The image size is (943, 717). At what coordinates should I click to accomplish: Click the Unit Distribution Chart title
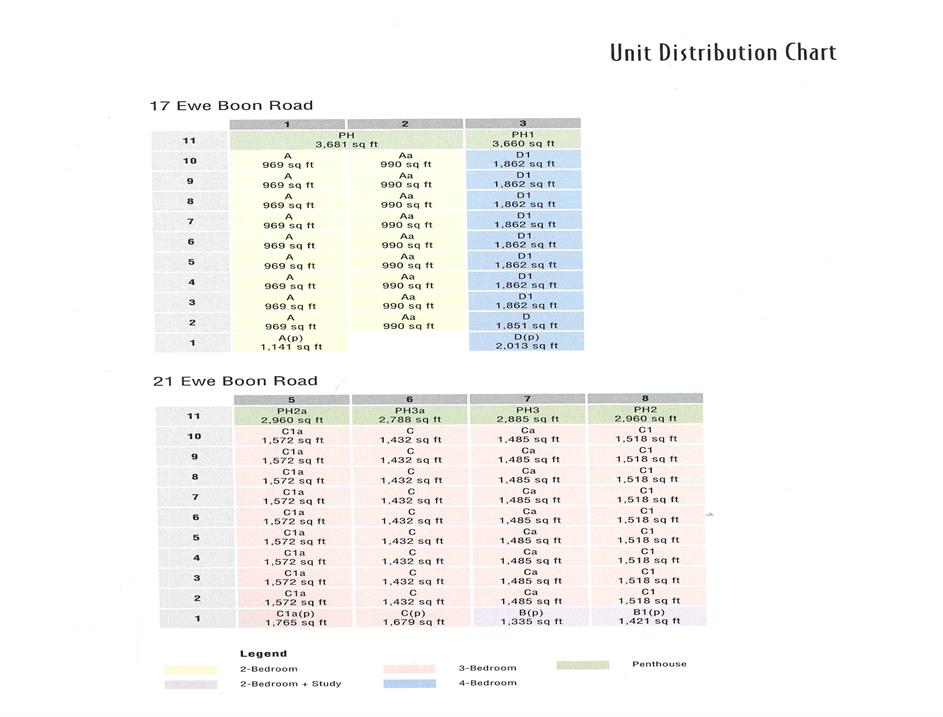(x=722, y=52)
